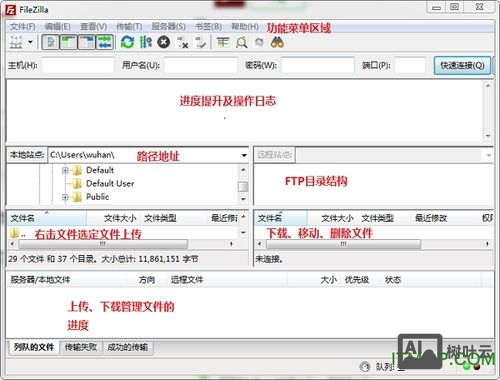Select the parent directory '..' entry
This screenshot has height=380, width=500.
pyautogui.click(x=18, y=233)
